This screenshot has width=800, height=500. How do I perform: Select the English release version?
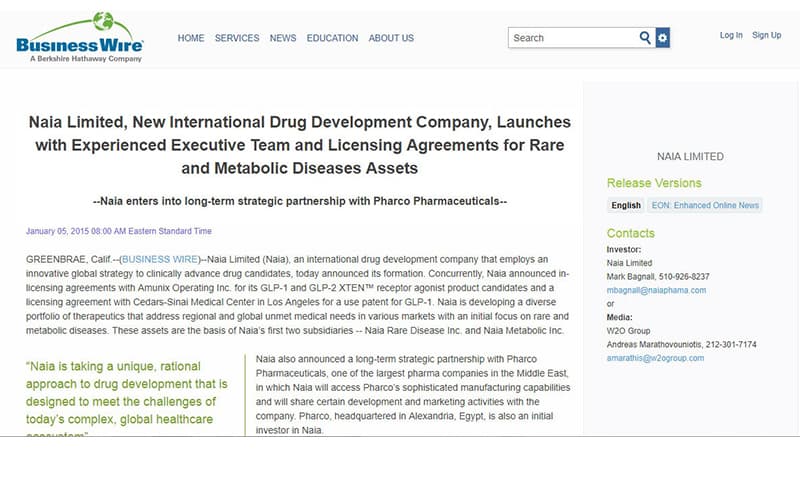pos(626,205)
